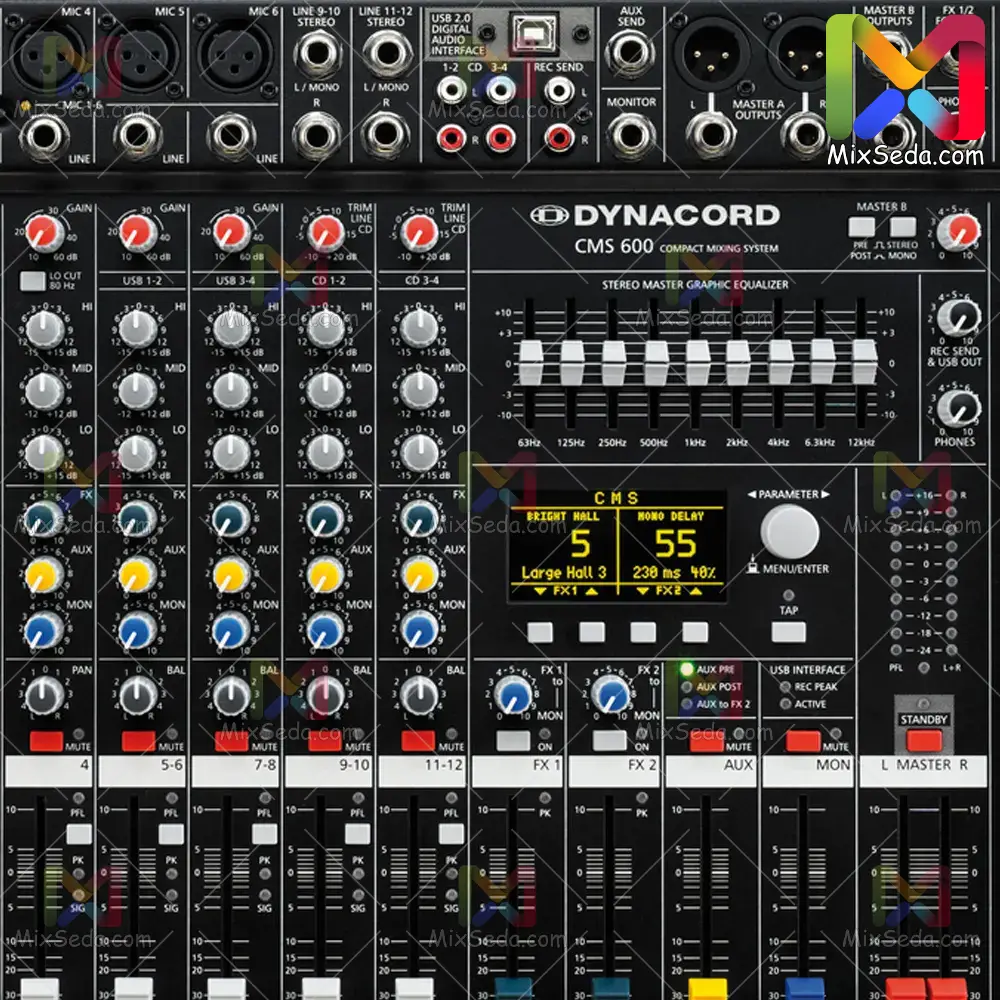Click the FX 1 to MON blue knob

(513, 692)
